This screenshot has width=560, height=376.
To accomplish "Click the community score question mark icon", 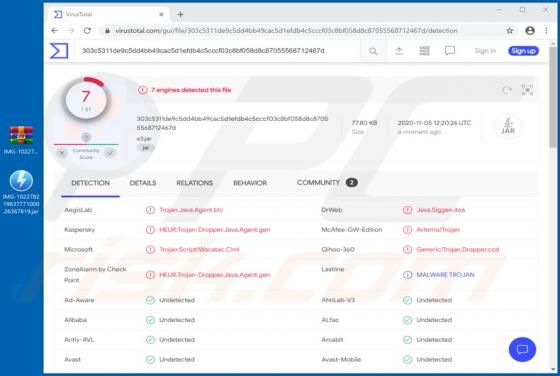I will [x=86, y=137].
